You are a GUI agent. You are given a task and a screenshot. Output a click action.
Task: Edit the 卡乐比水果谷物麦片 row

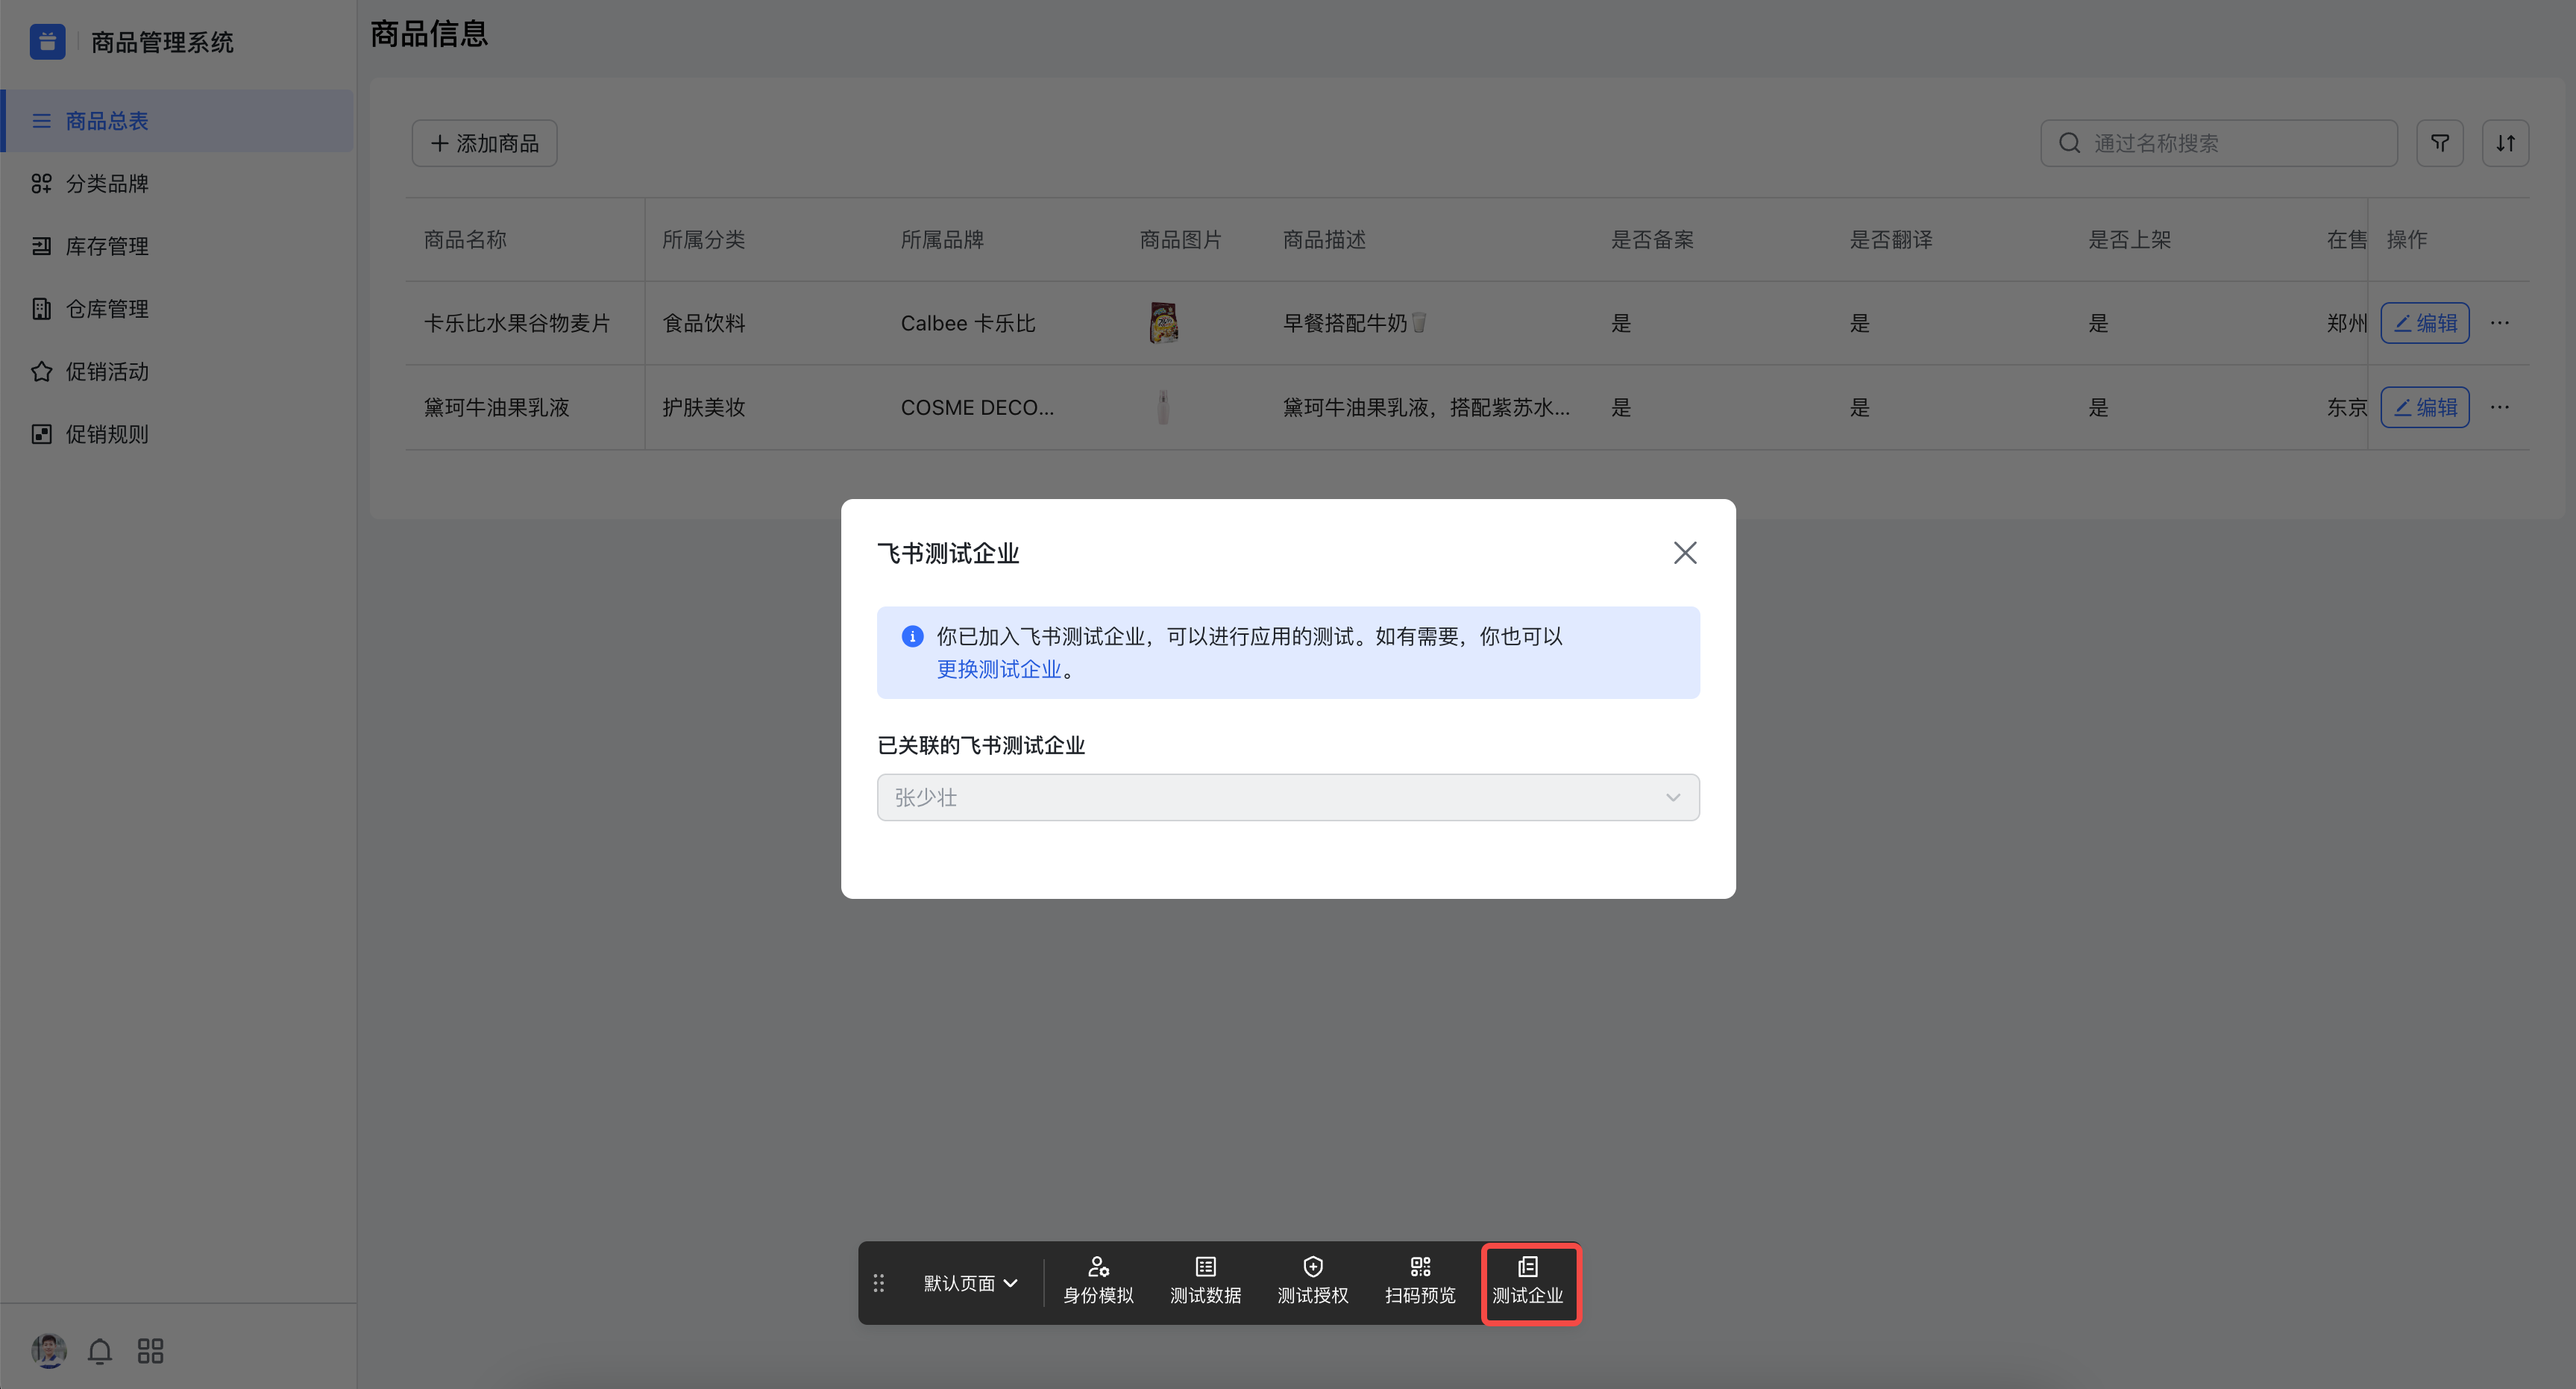click(x=2424, y=323)
